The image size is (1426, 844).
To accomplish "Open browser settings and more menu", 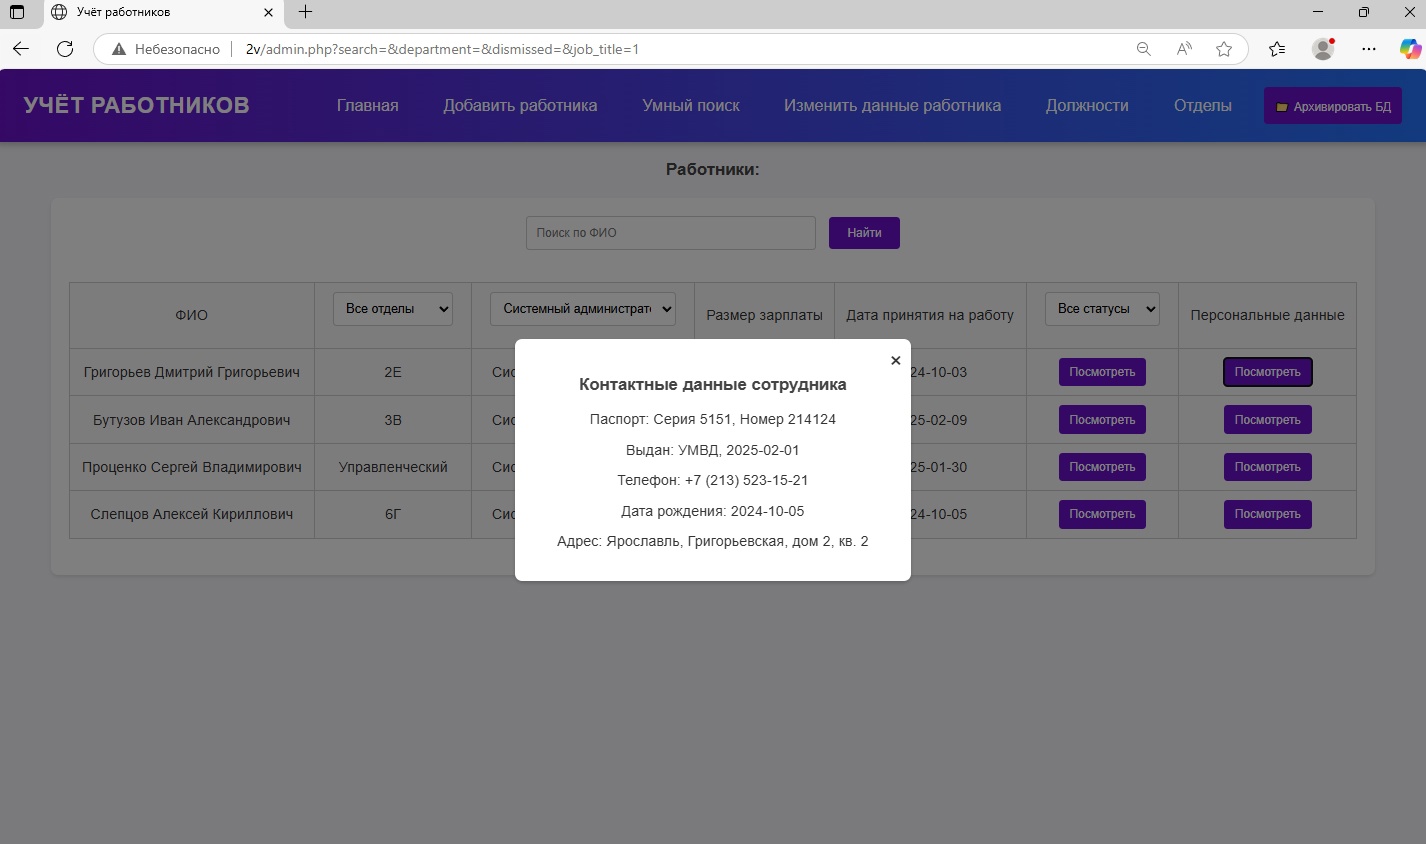I will point(1369,49).
